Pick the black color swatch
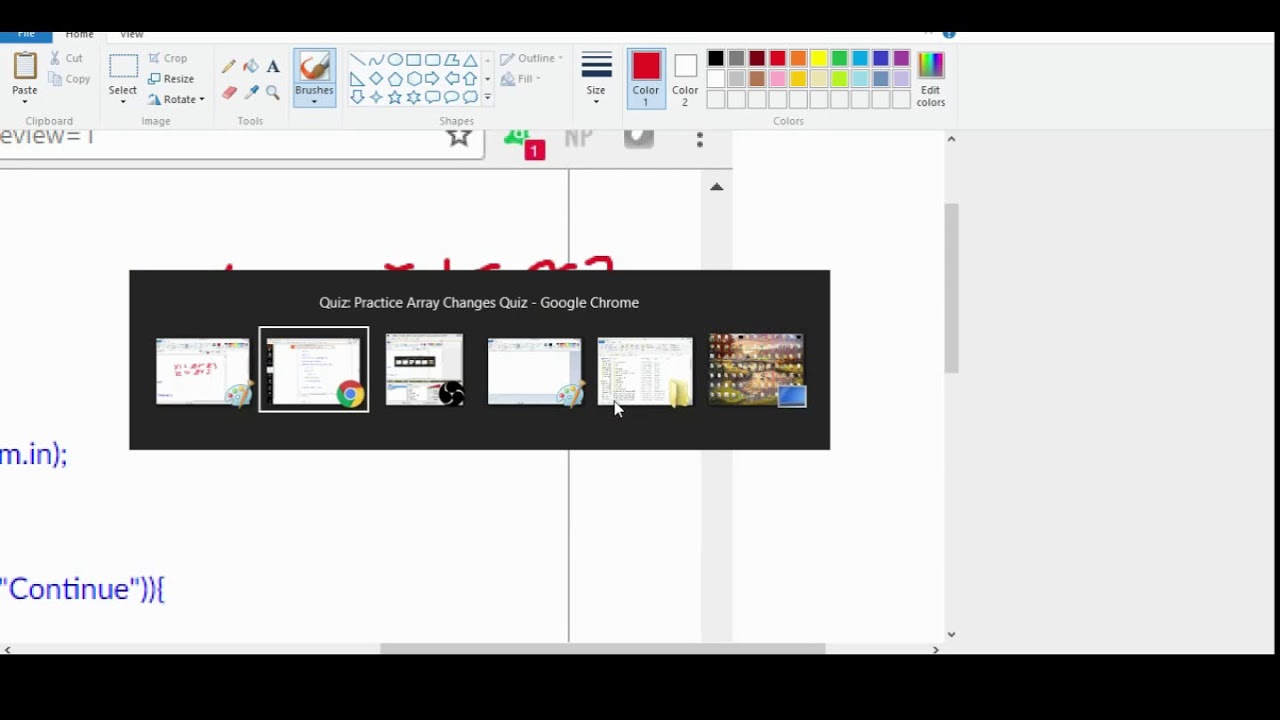1280x720 pixels. tap(716, 59)
